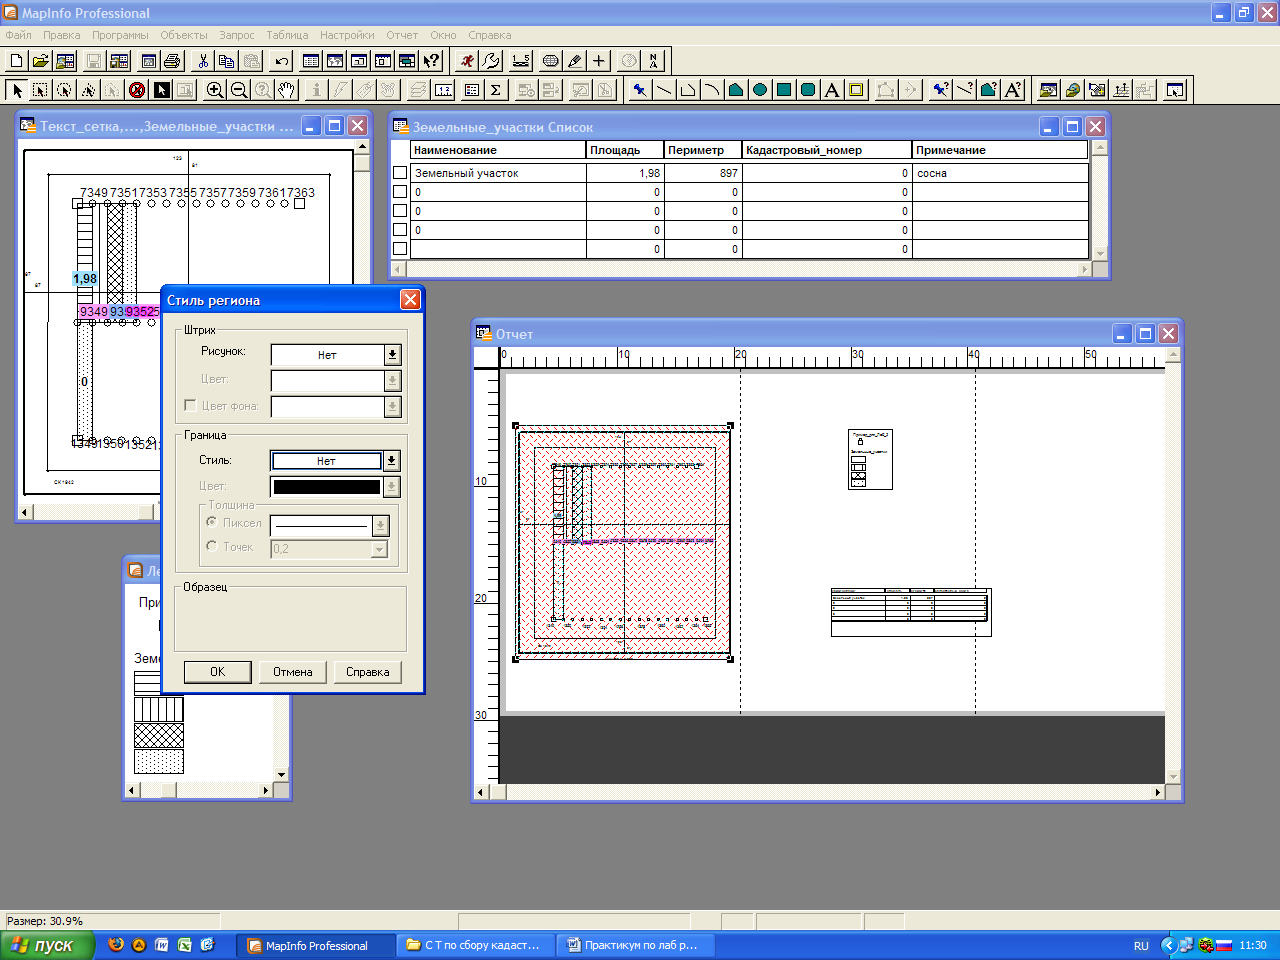
Task: Click the 'Наименование' column header
Action: 498,150
